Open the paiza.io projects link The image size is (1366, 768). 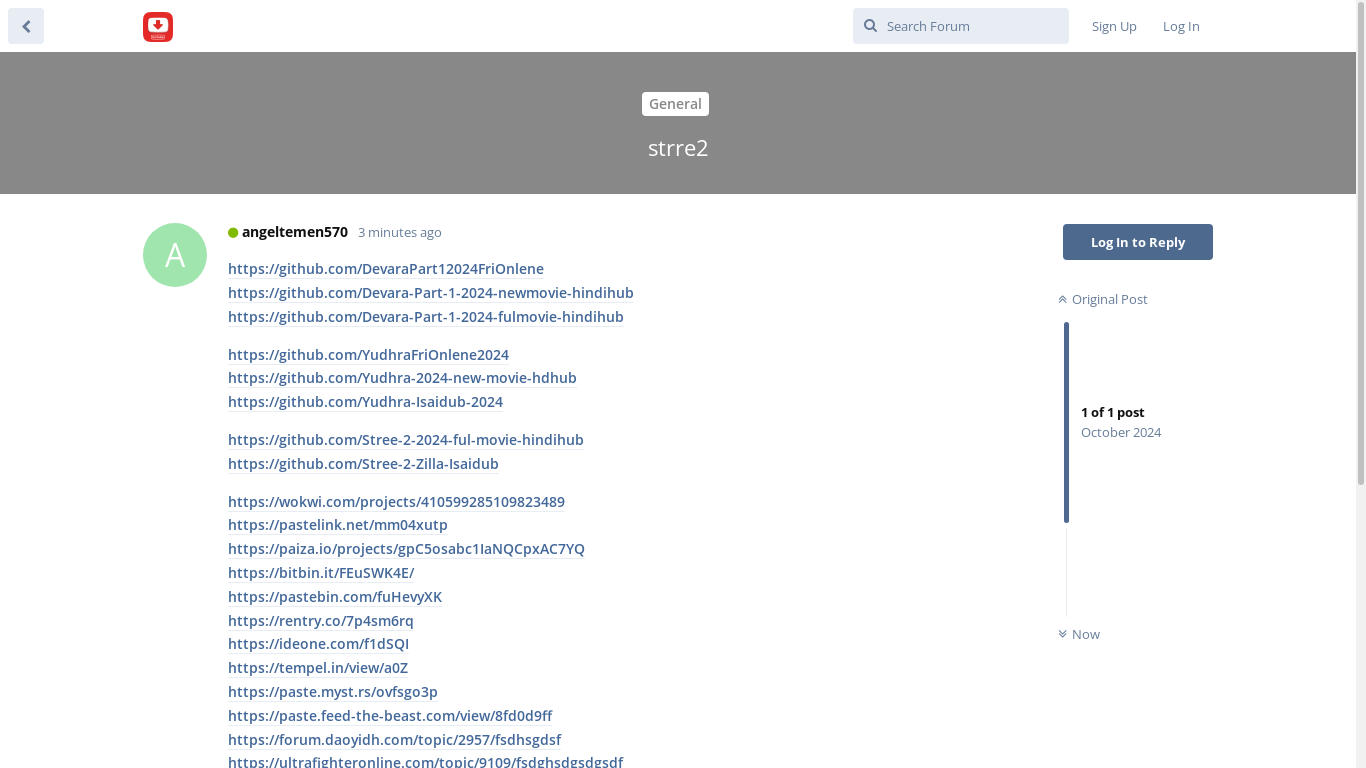(x=406, y=549)
